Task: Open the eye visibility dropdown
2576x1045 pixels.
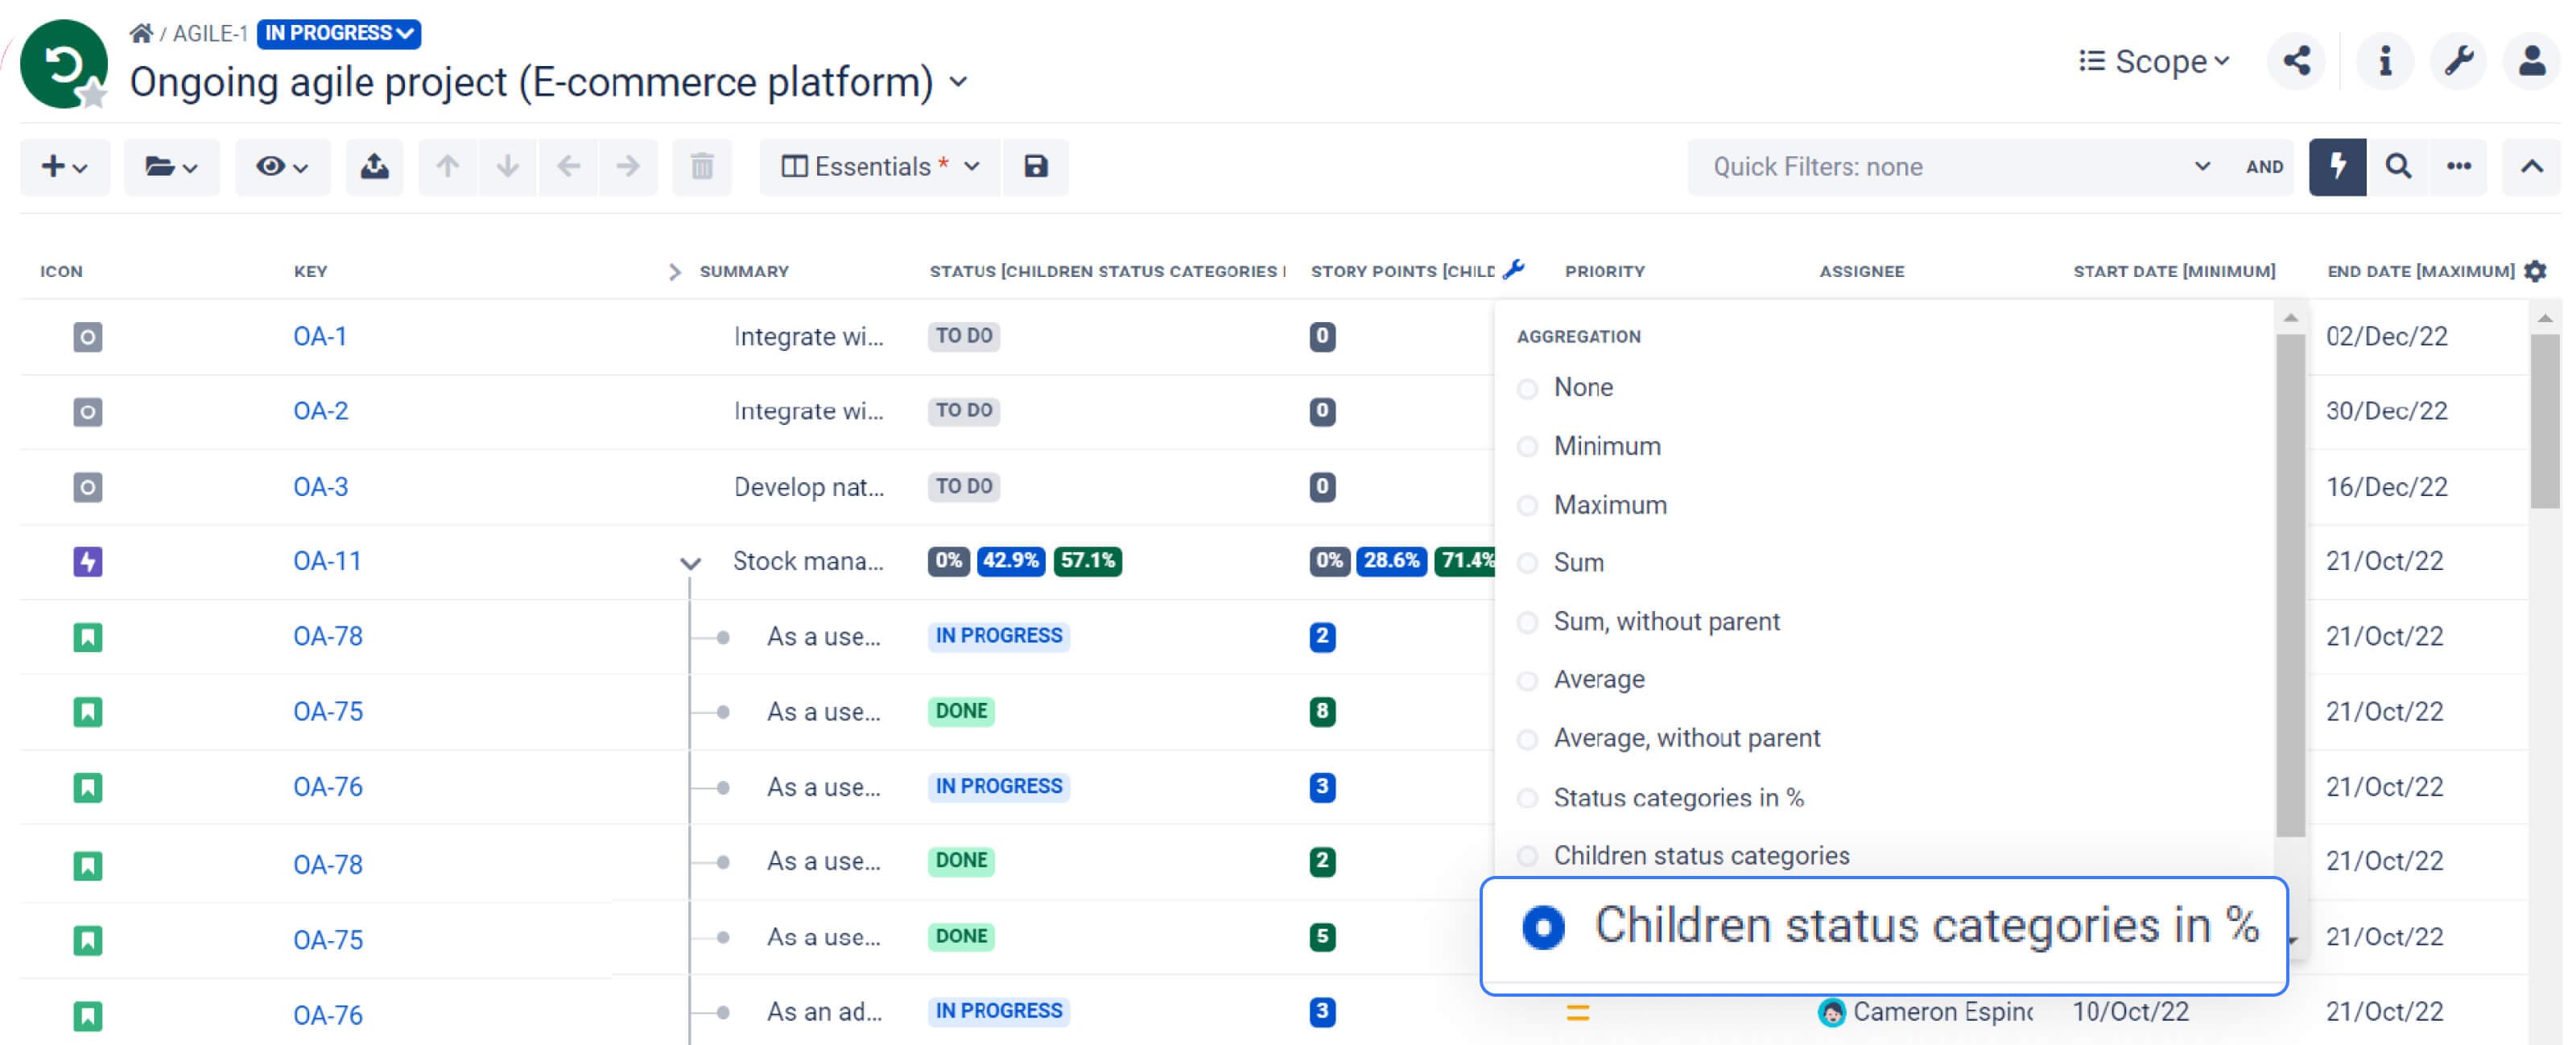Action: [x=282, y=166]
